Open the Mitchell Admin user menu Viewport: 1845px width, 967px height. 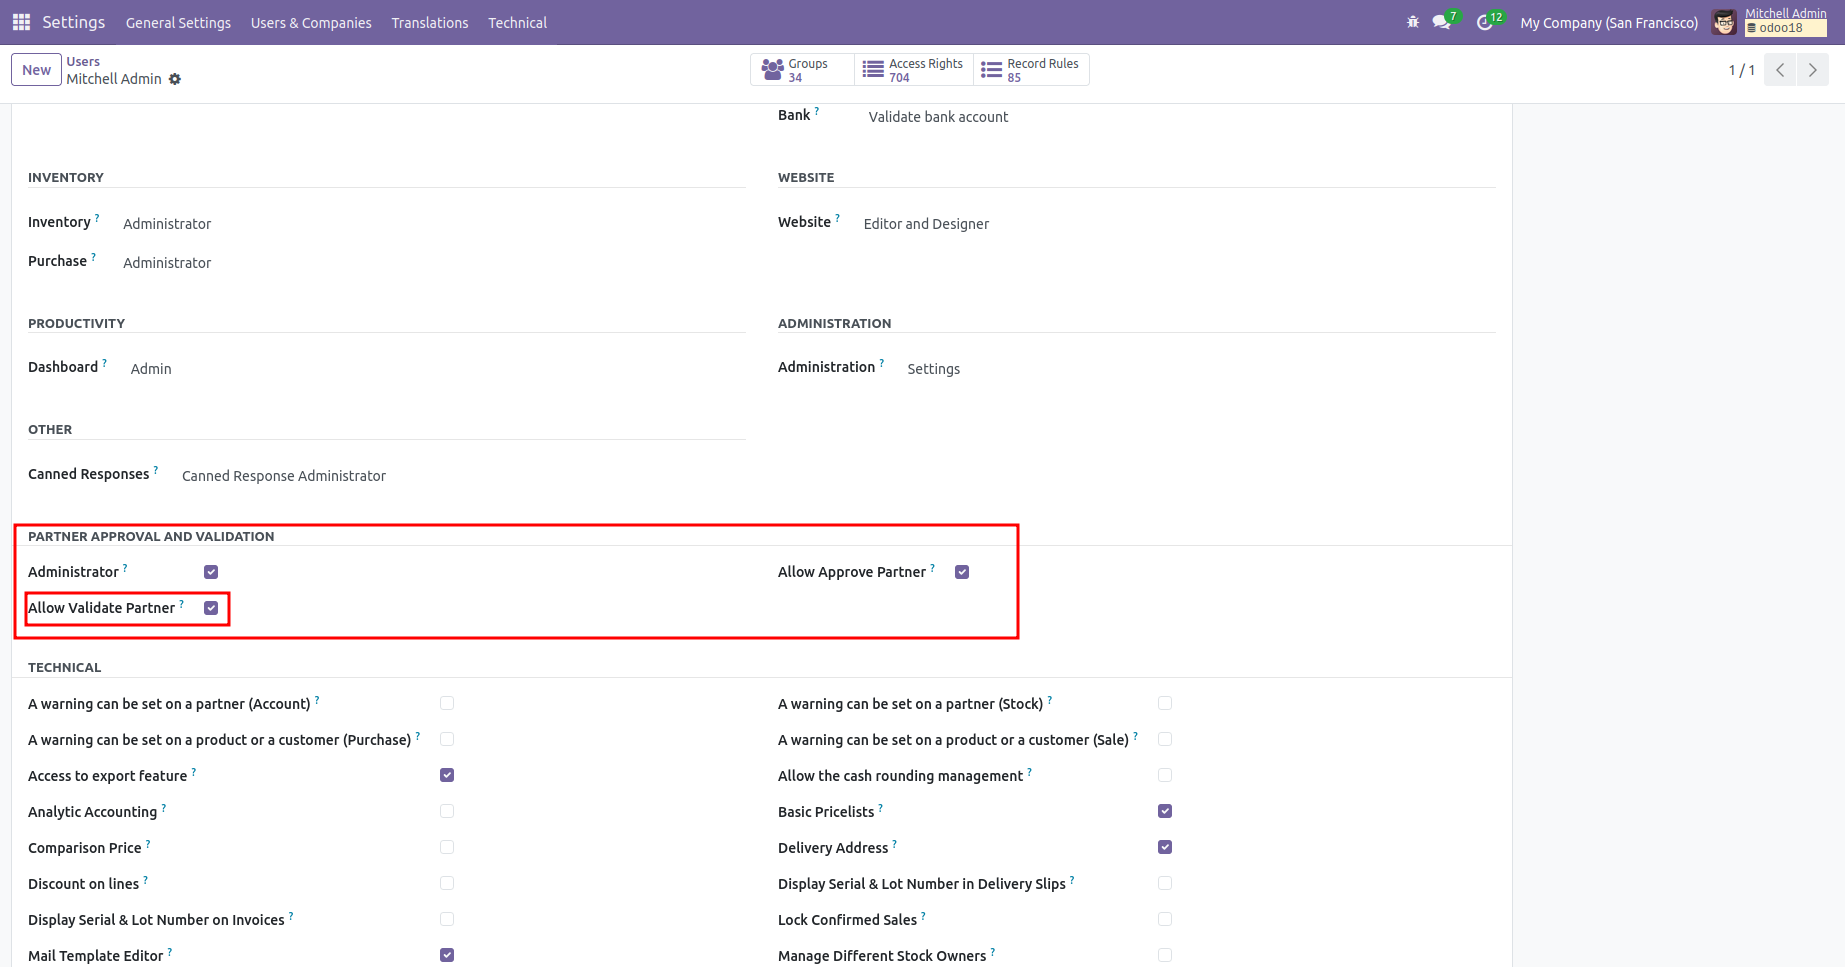pyautogui.click(x=1770, y=22)
